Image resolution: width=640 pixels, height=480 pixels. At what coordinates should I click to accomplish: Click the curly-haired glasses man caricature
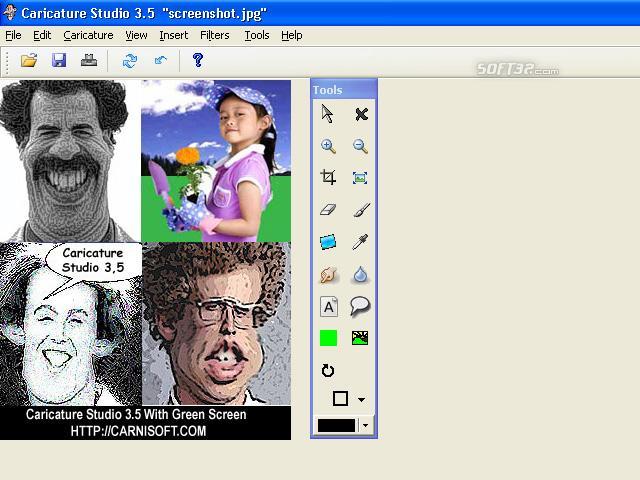pos(216,323)
